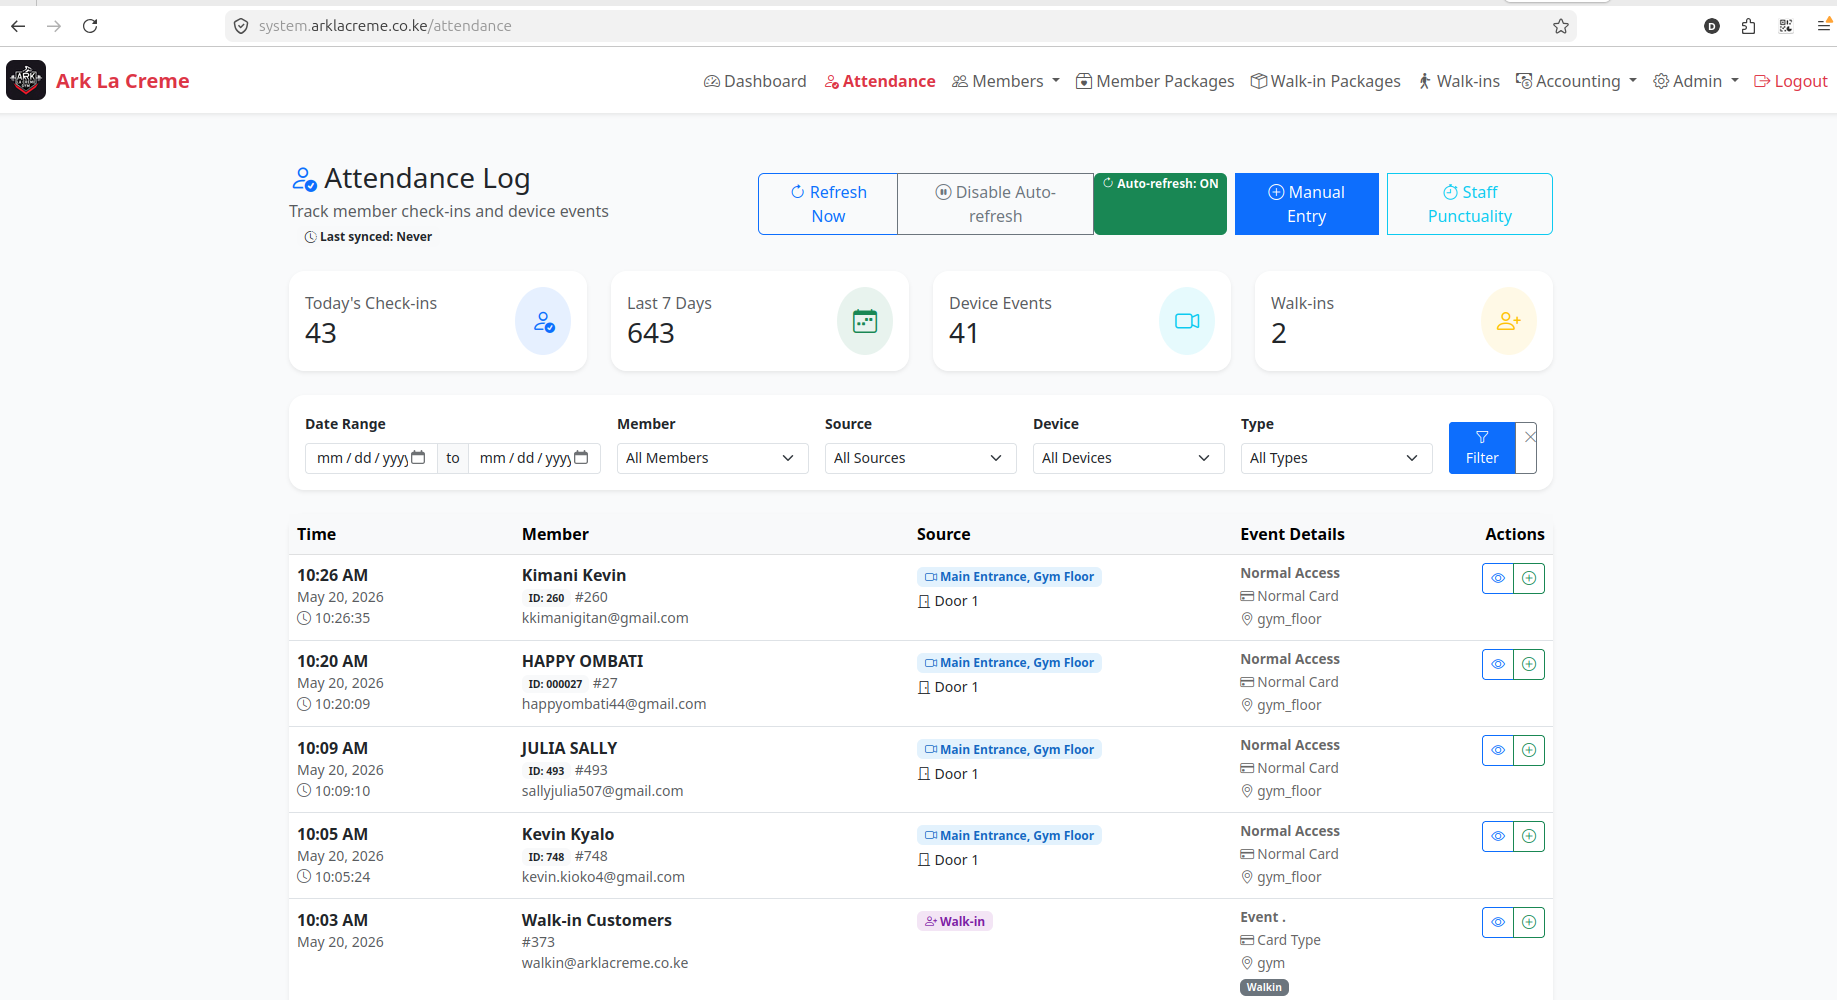This screenshot has height=1000, width=1837.
Task: Add entry for JULIA SALLY with plus icon
Action: [x=1529, y=750]
